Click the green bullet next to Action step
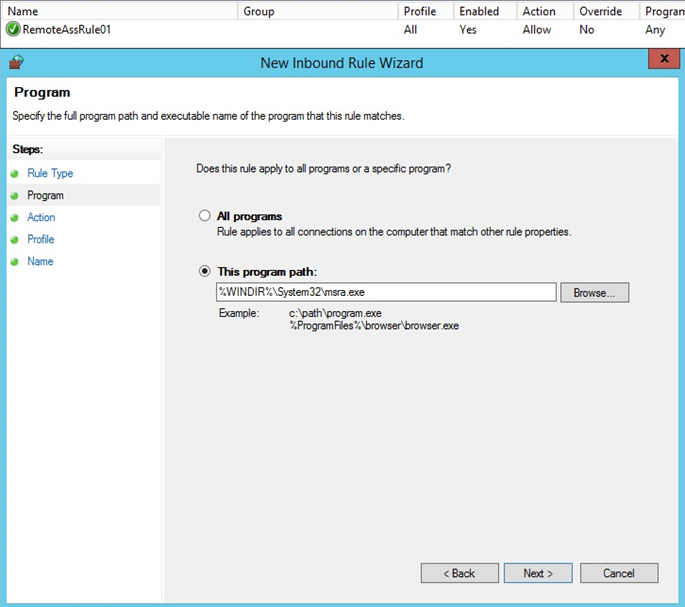 click(14, 218)
